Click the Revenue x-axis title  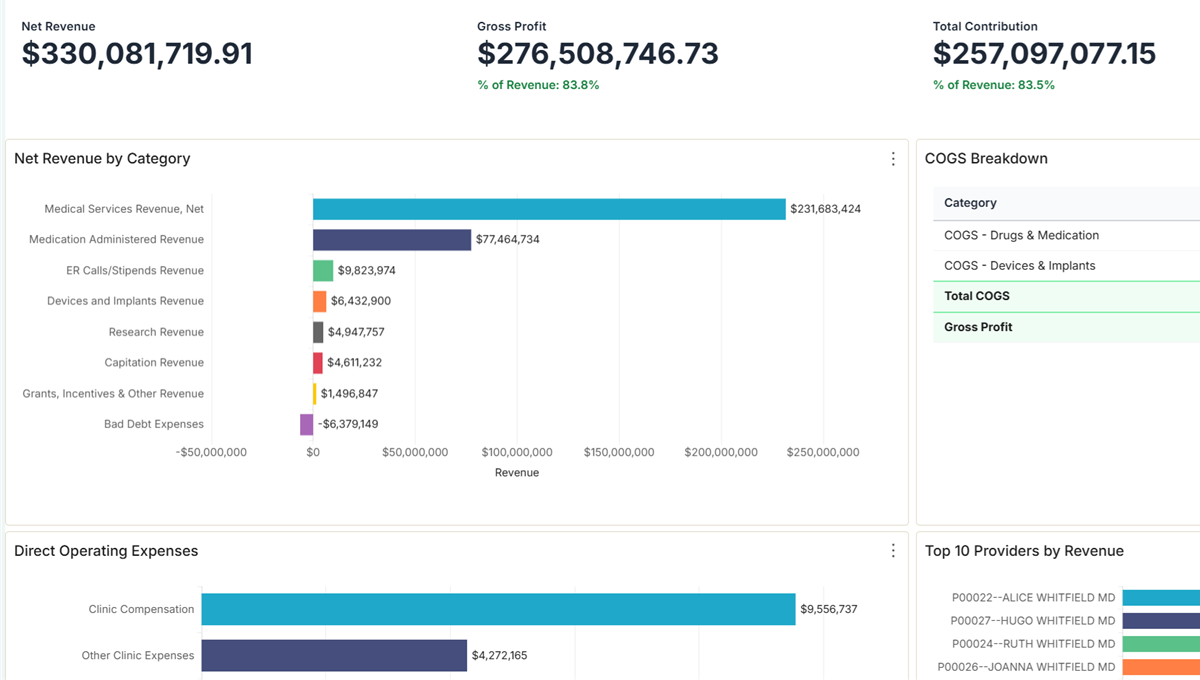[517, 473]
